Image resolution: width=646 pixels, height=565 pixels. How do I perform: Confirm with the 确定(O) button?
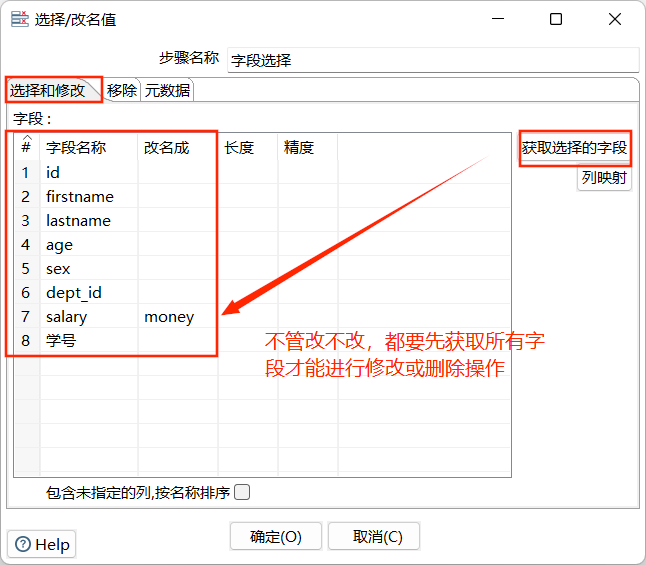[x=276, y=537]
